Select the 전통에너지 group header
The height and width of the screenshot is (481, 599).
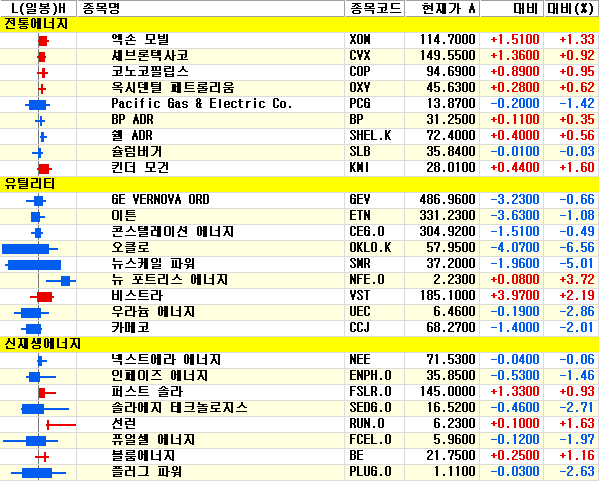(x=300, y=24)
